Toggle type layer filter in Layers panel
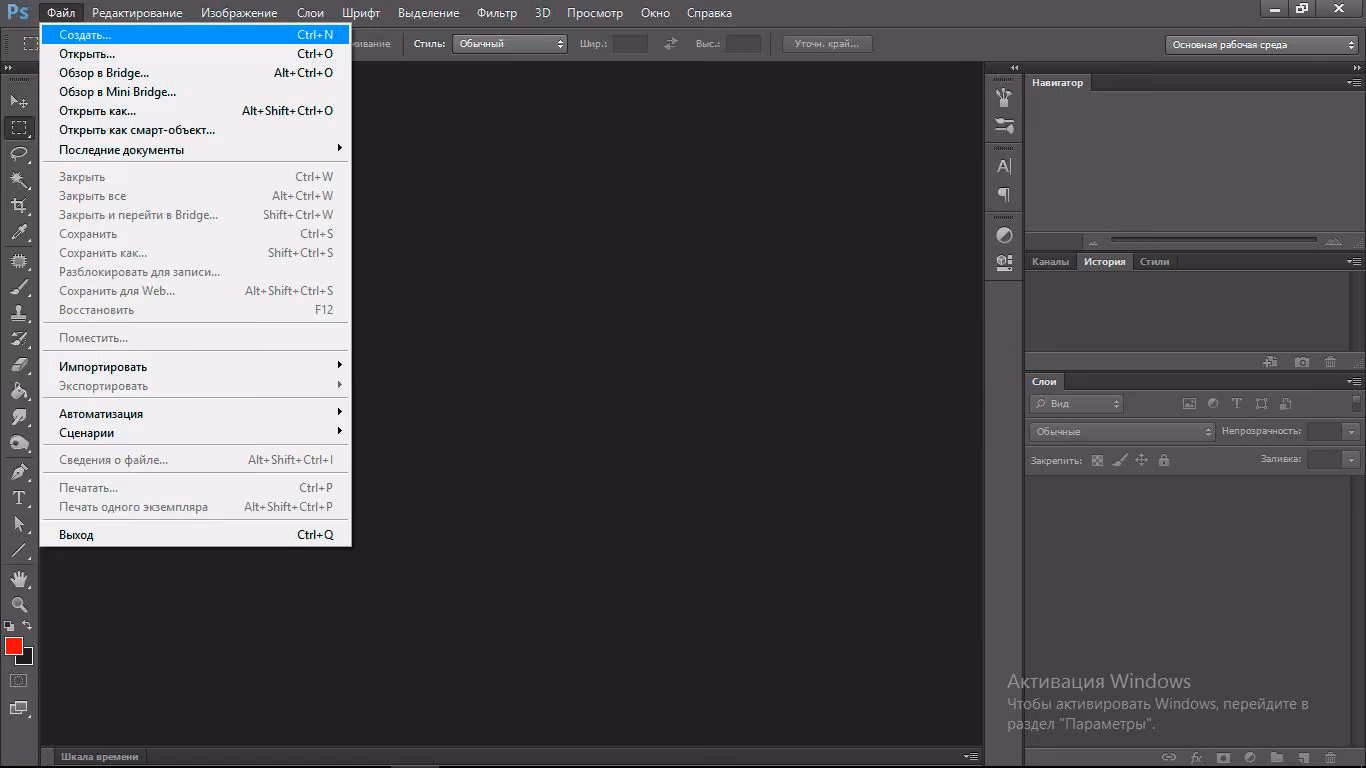 1237,404
